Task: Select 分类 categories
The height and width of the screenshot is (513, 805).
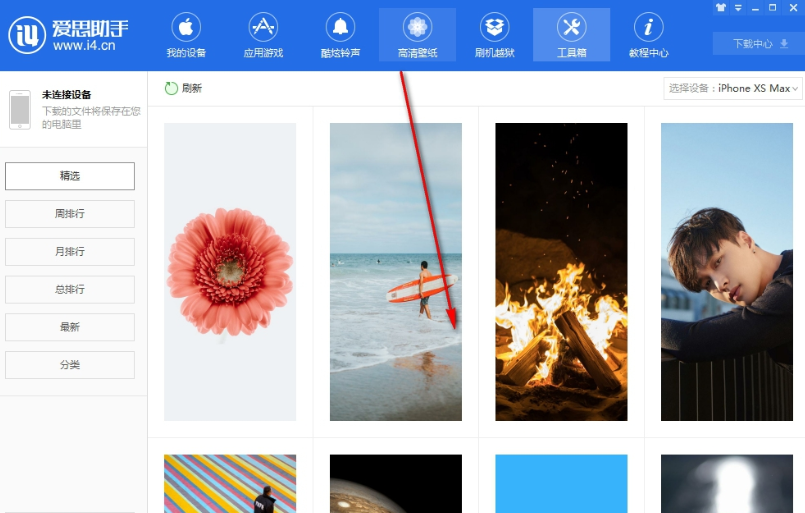Action: [70, 365]
